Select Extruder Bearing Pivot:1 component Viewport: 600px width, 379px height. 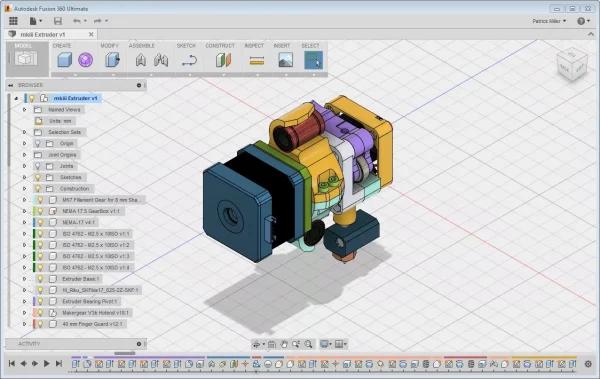click(90, 302)
